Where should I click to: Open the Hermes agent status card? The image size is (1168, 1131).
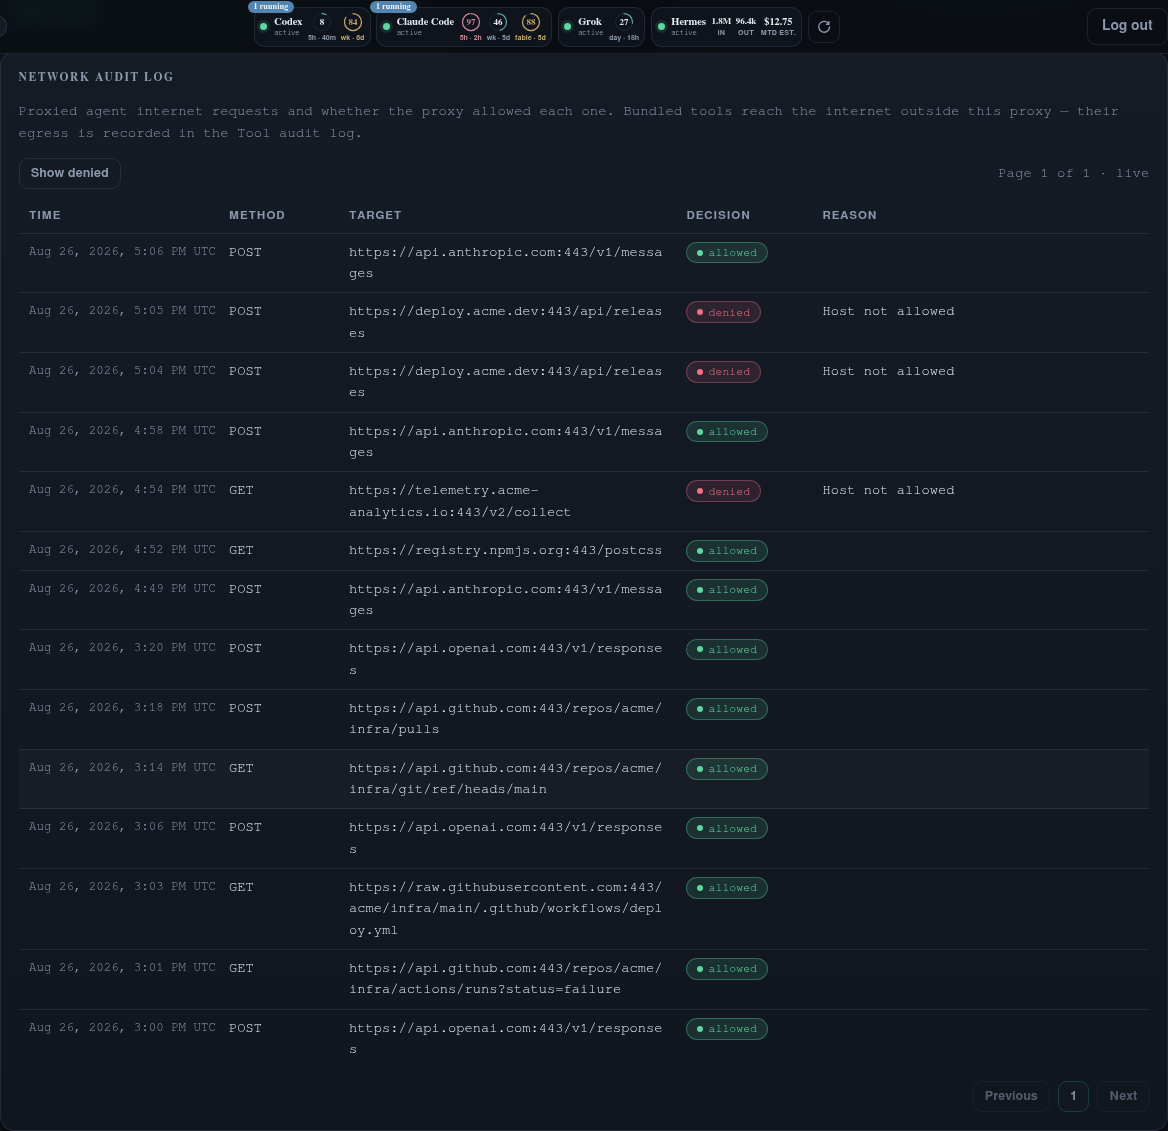coord(726,27)
